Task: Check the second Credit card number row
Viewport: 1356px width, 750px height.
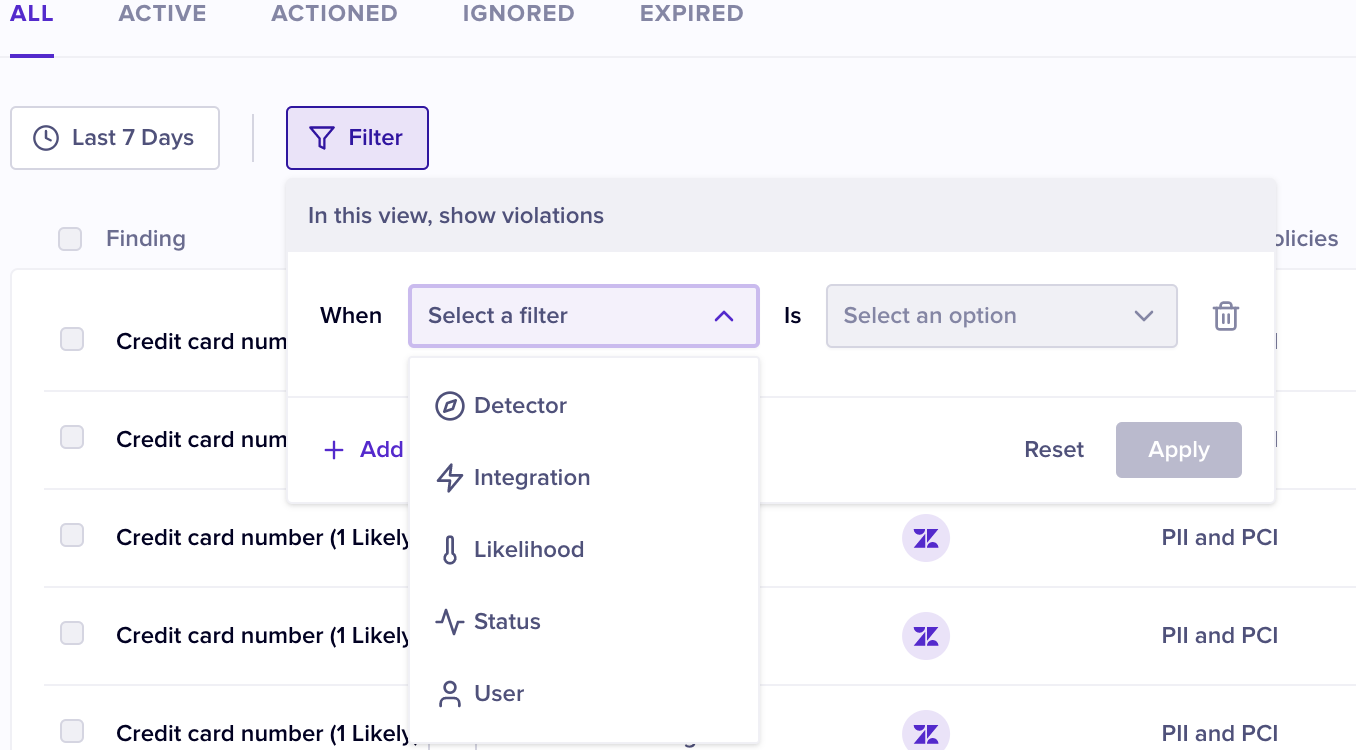Action: [x=72, y=438]
